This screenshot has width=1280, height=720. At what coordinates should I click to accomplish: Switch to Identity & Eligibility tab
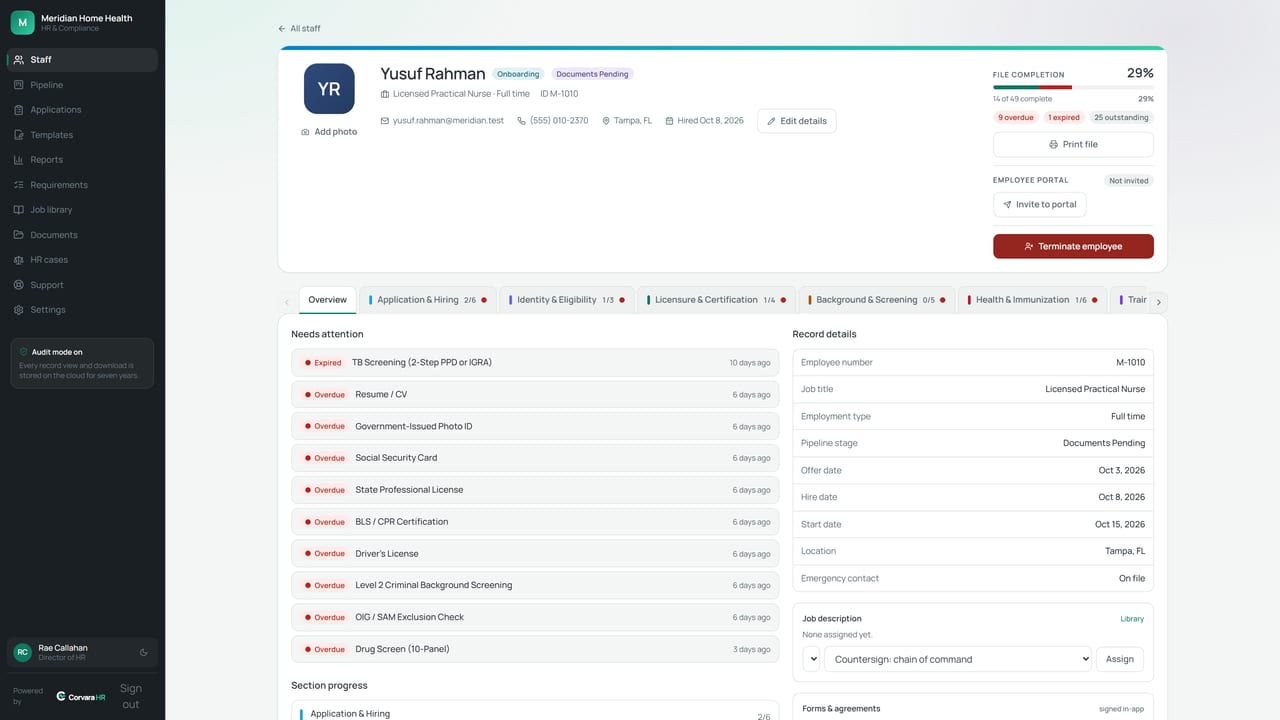click(567, 300)
